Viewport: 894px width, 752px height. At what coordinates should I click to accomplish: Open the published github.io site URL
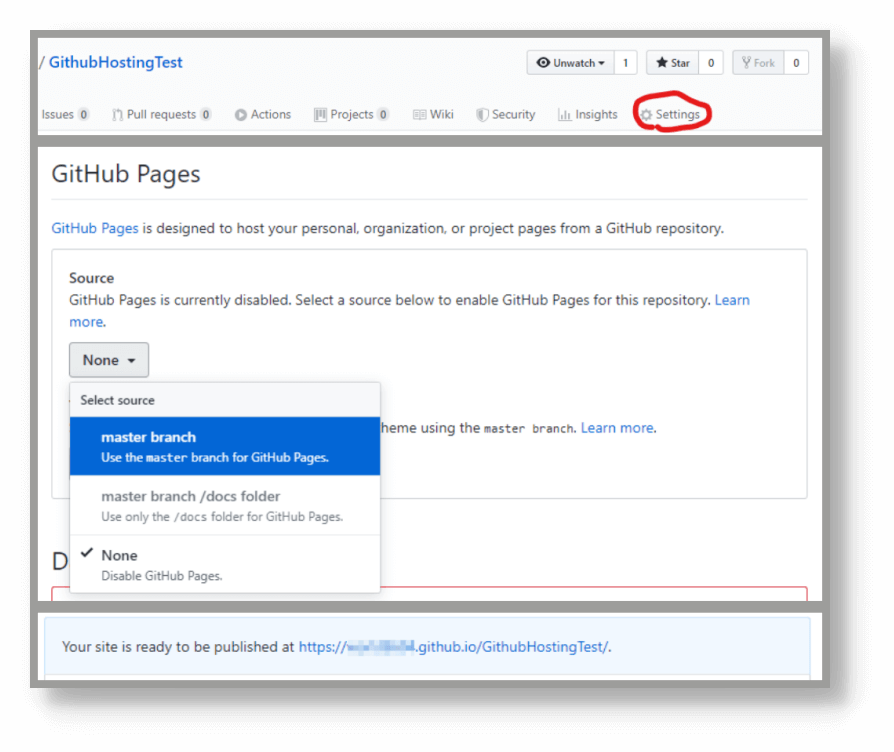point(453,647)
